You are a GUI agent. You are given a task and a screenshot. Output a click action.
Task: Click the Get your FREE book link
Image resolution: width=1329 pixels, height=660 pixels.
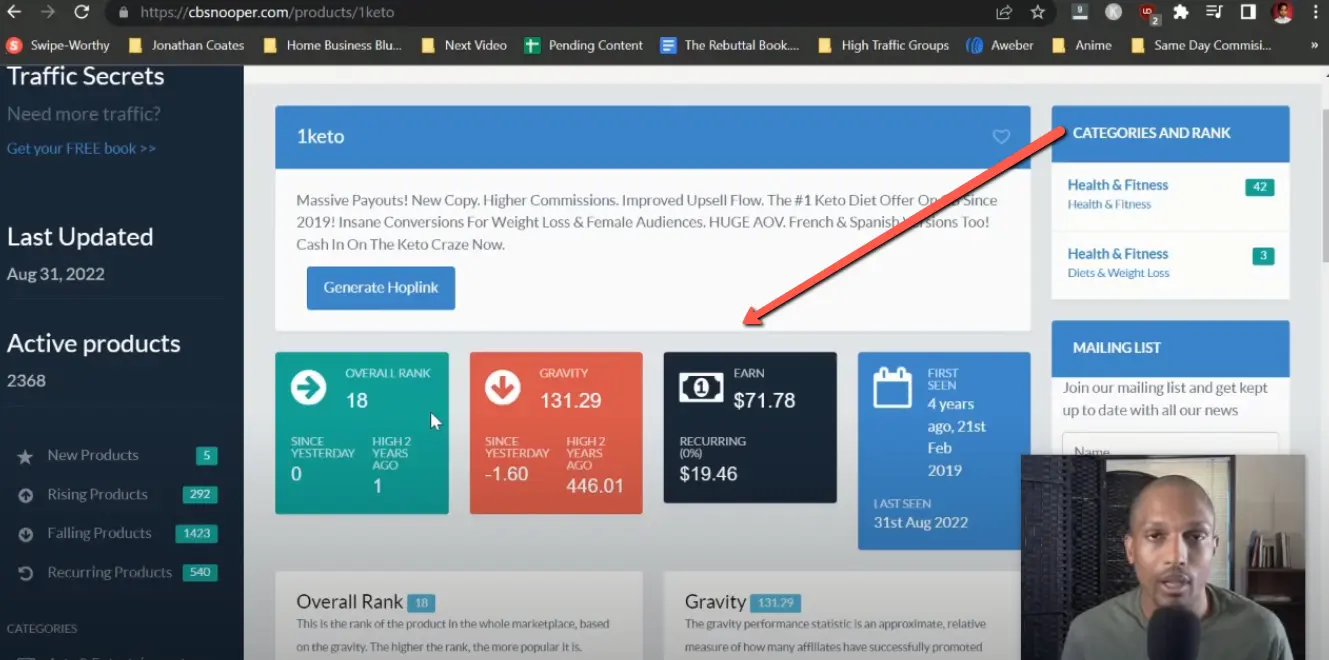tap(80, 148)
